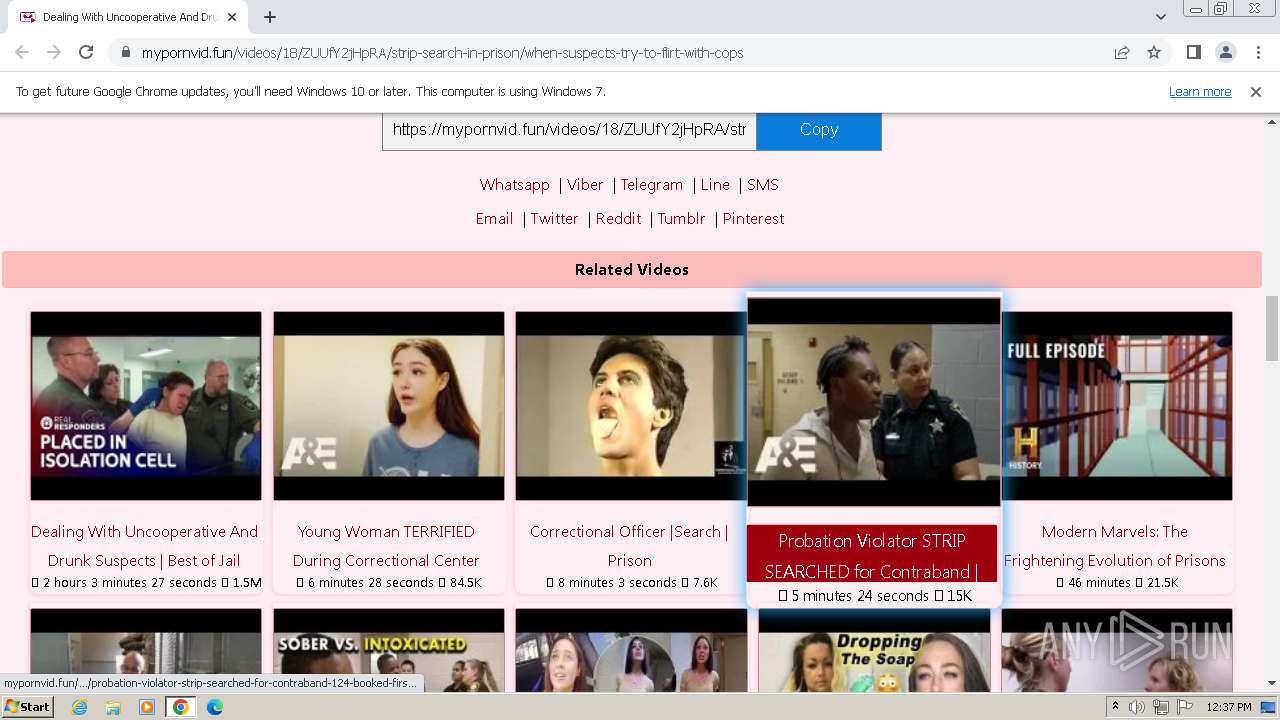This screenshot has width=1280, height=720.
Task: Share on Reddit
Action: coord(618,219)
